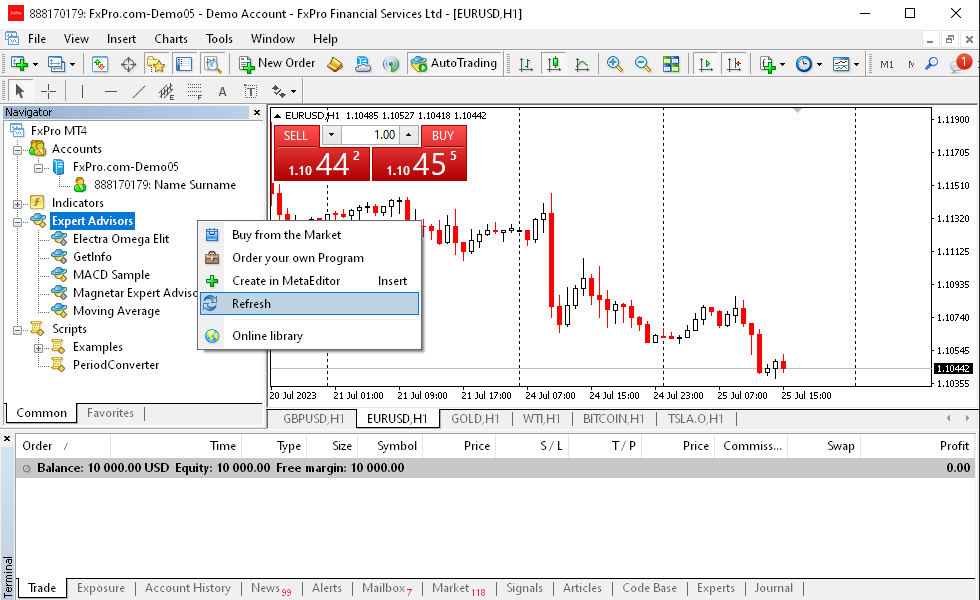Zoom in on the chart
The width and height of the screenshot is (980, 600).
click(x=614, y=64)
